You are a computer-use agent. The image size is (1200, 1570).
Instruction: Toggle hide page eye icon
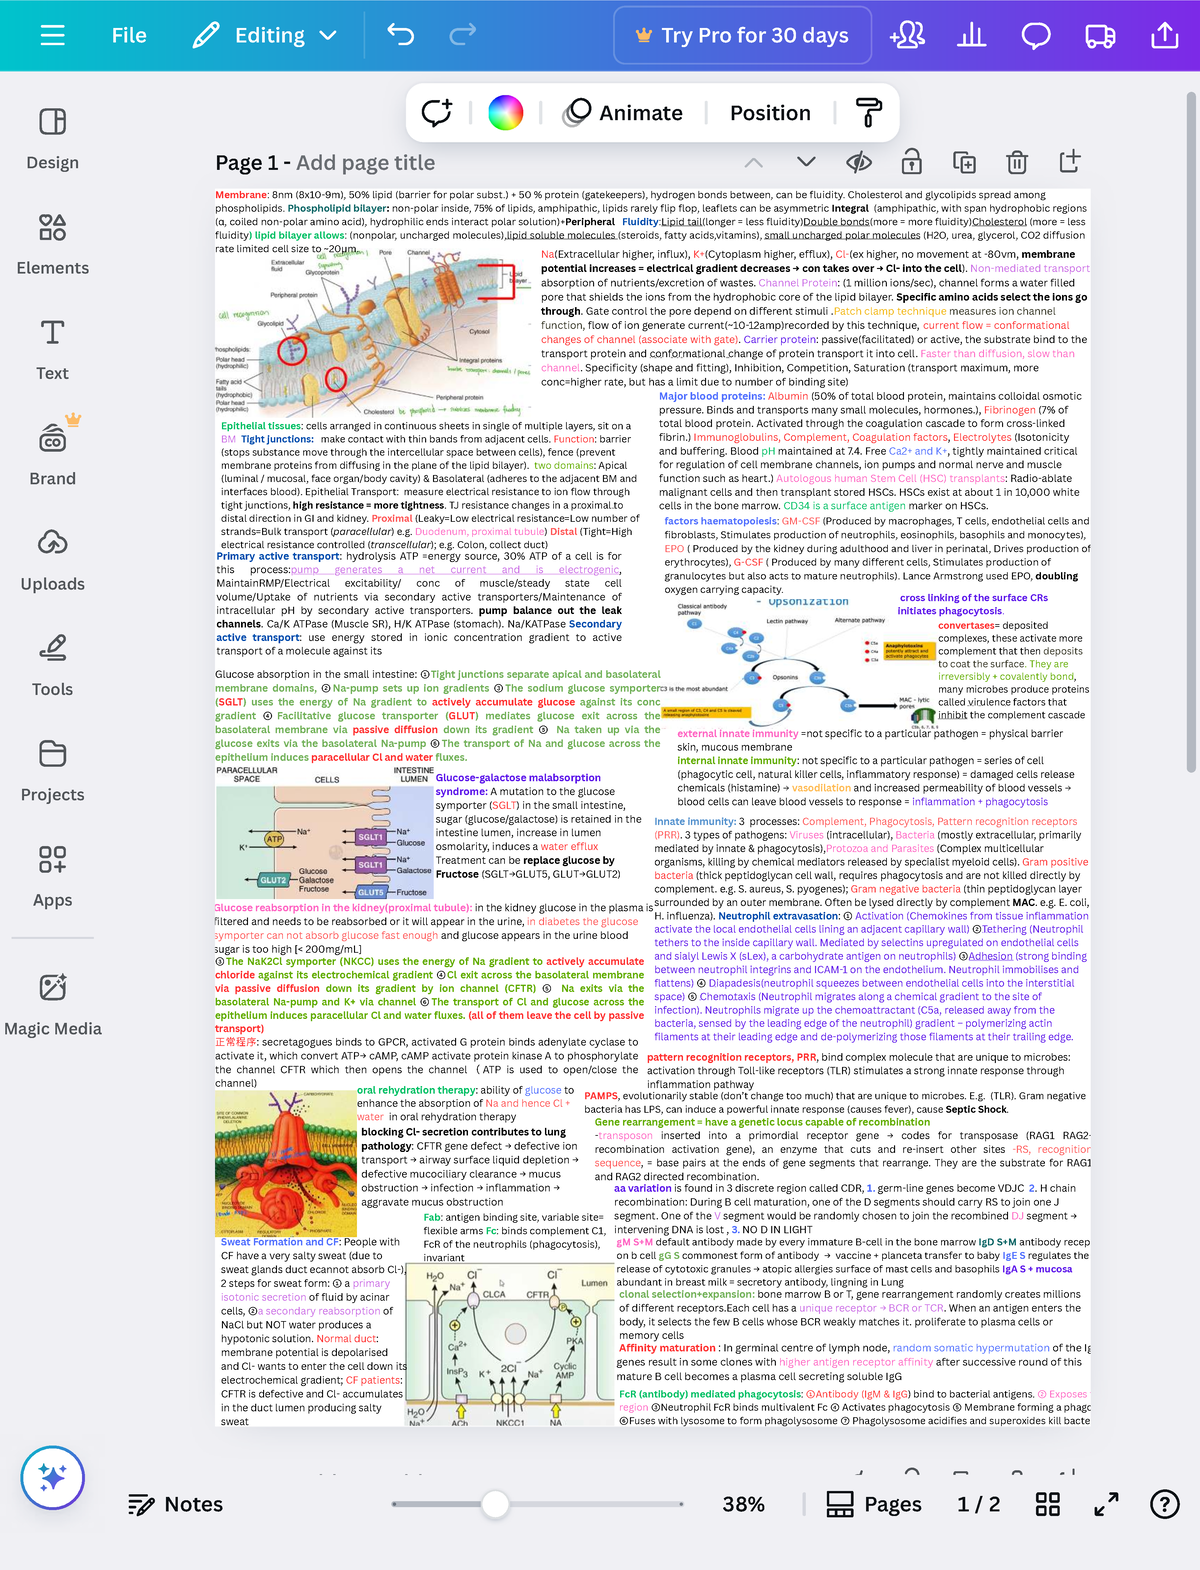point(859,162)
